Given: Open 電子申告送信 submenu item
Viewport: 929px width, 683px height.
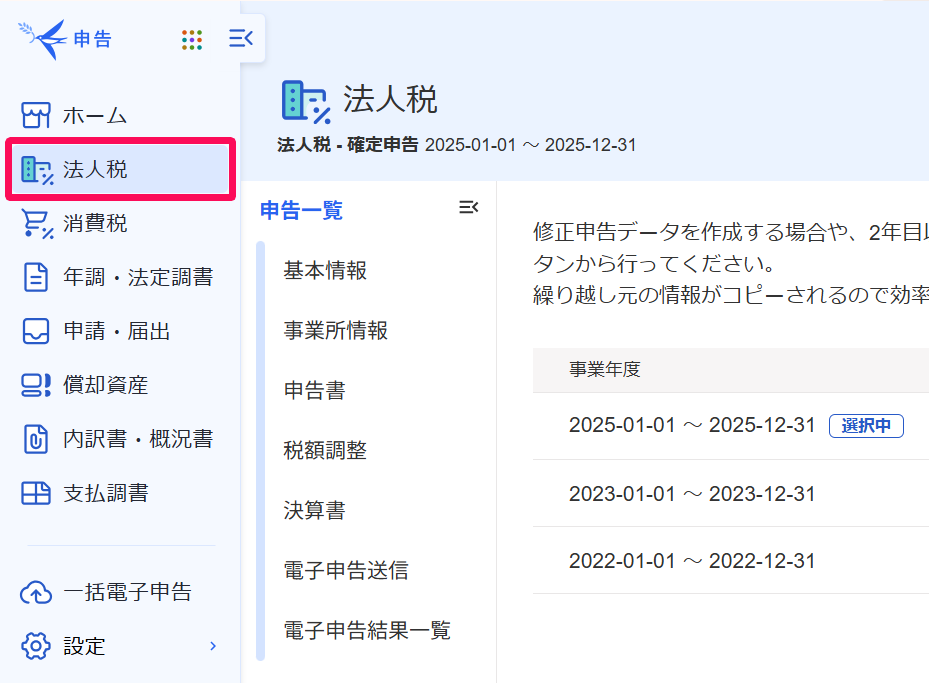Looking at the screenshot, I should pyautogui.click(x=346, y=570).
